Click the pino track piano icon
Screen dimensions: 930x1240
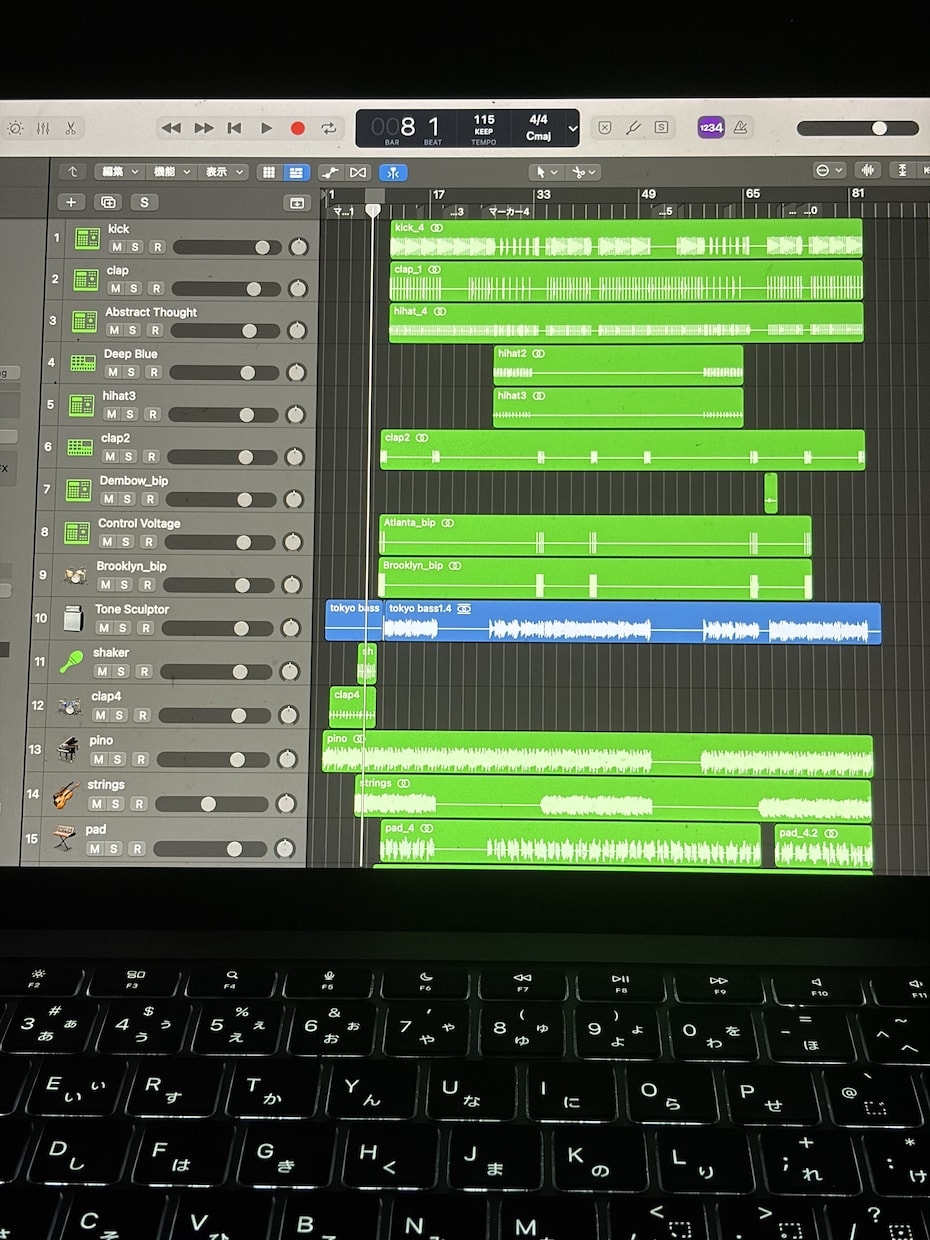[x=68, y=749]
